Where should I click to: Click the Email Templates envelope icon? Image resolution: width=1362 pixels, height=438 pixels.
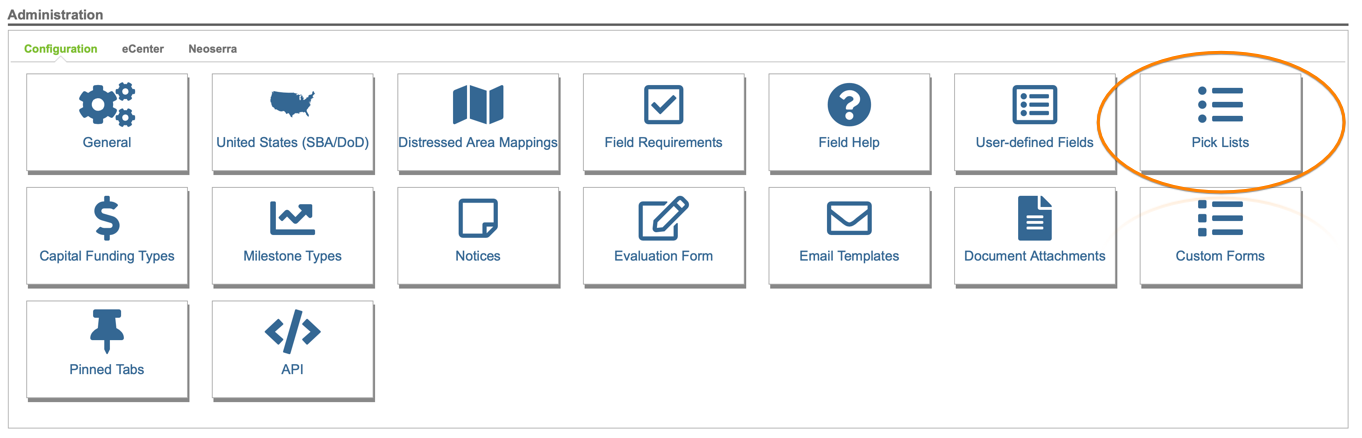tap(849, 218)
